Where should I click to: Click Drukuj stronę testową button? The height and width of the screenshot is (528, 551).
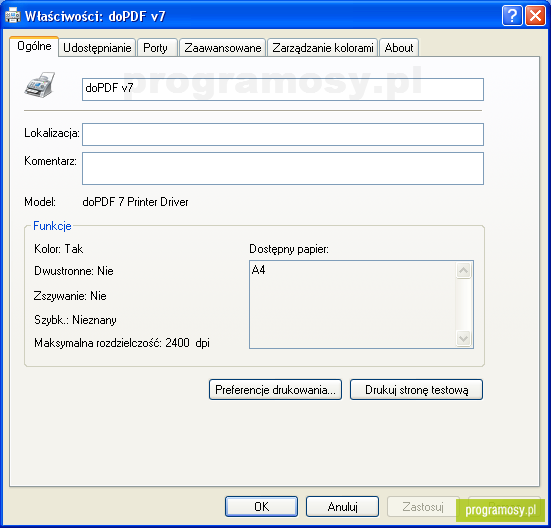(x=416, y=390)
